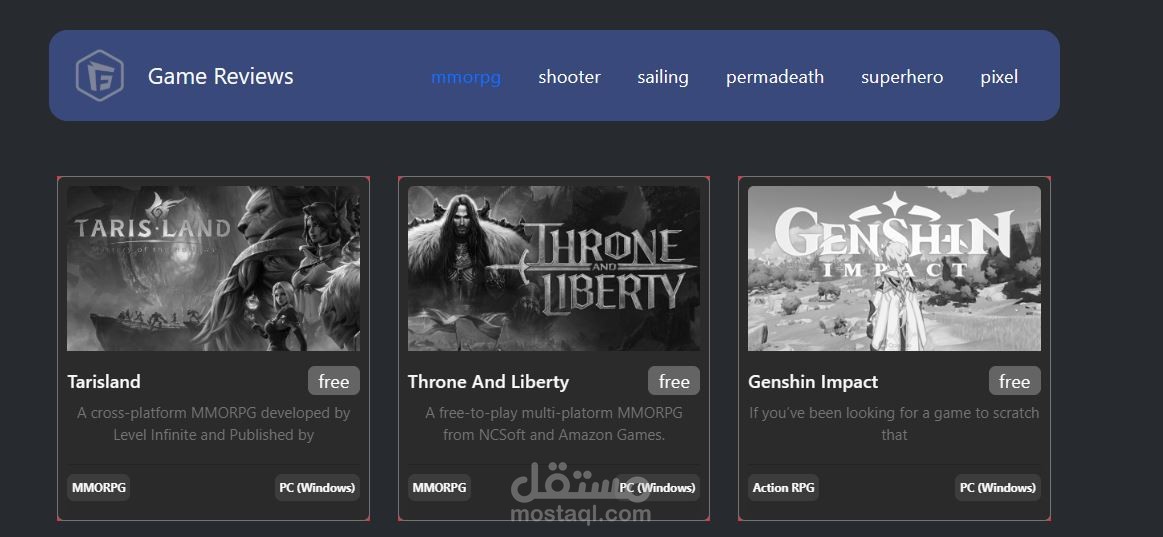Open the Genshin Impact thumbnail image
This screenshot has height=537, width=1163.
pyautogui.click(x=895, y=268)
